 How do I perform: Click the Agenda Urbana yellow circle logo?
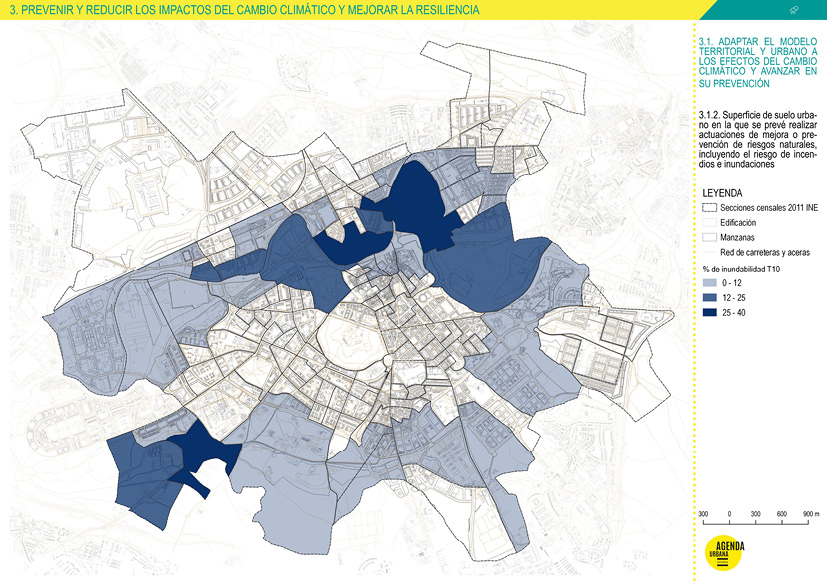click(723, 555)
